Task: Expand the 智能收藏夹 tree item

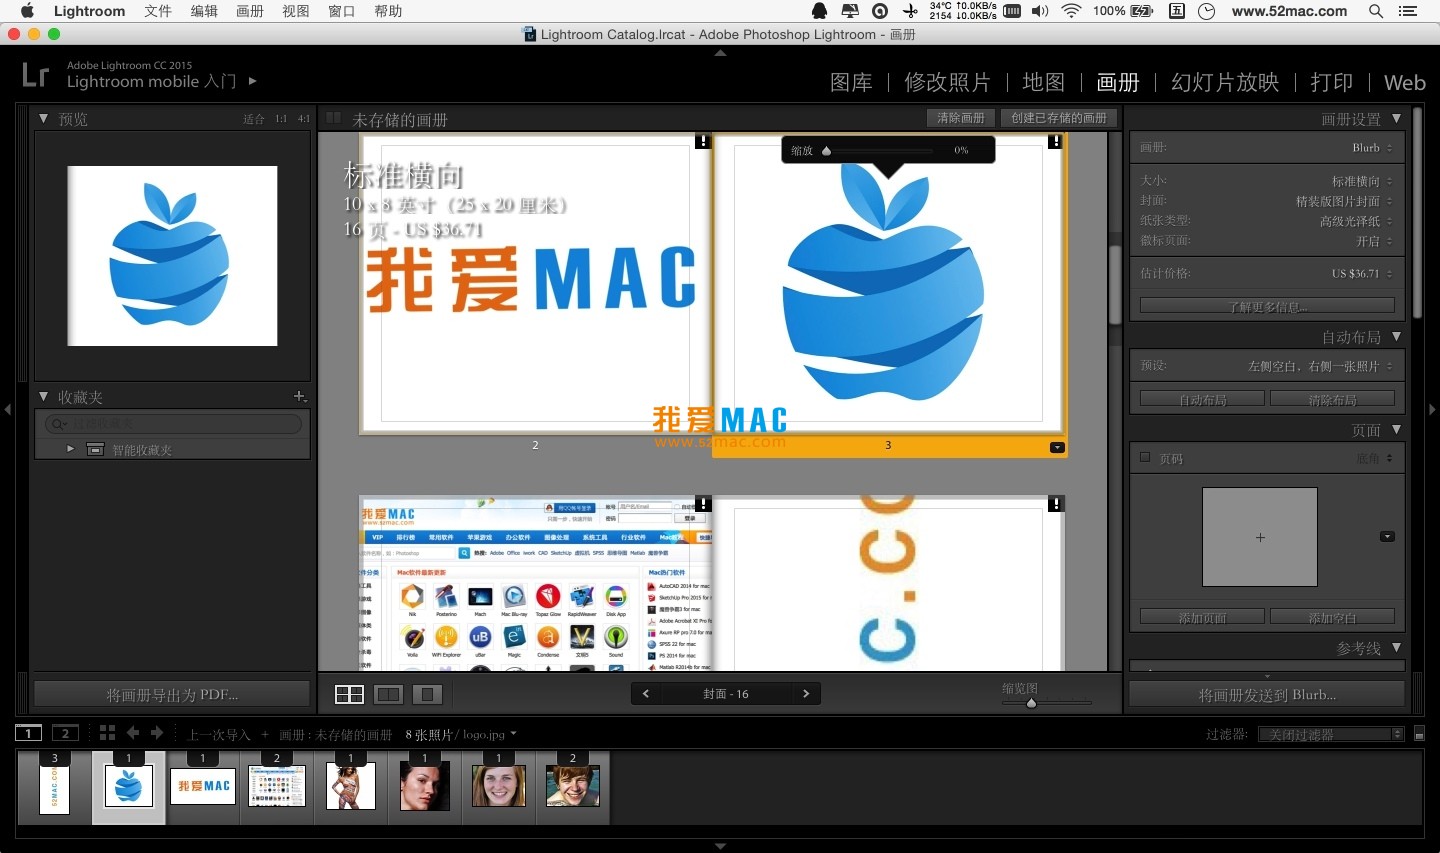Action: point(70,449)
